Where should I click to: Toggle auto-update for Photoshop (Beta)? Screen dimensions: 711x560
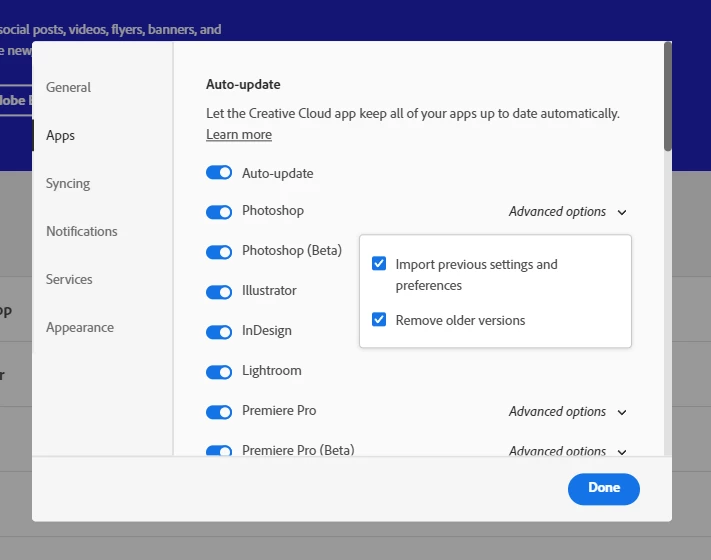click(219, 252)
